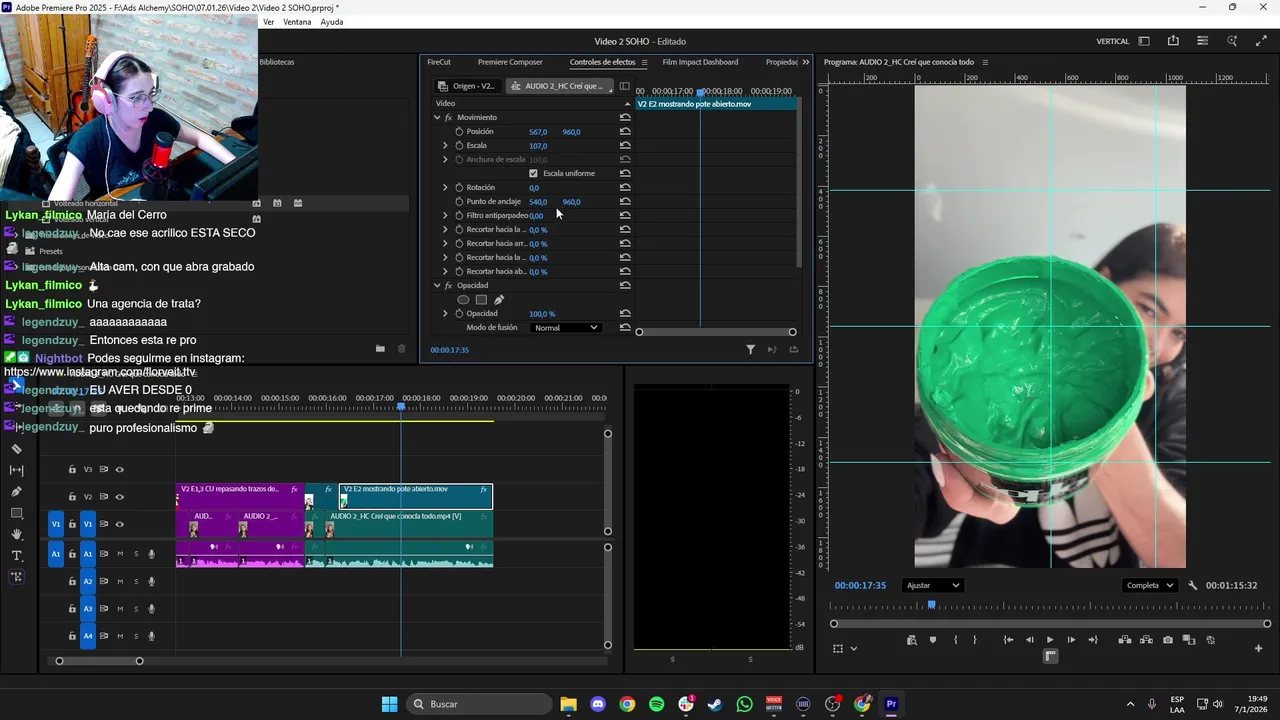Select the Hand tool in the toolbar
This screenshot has height=720, width=1280.
16,534
